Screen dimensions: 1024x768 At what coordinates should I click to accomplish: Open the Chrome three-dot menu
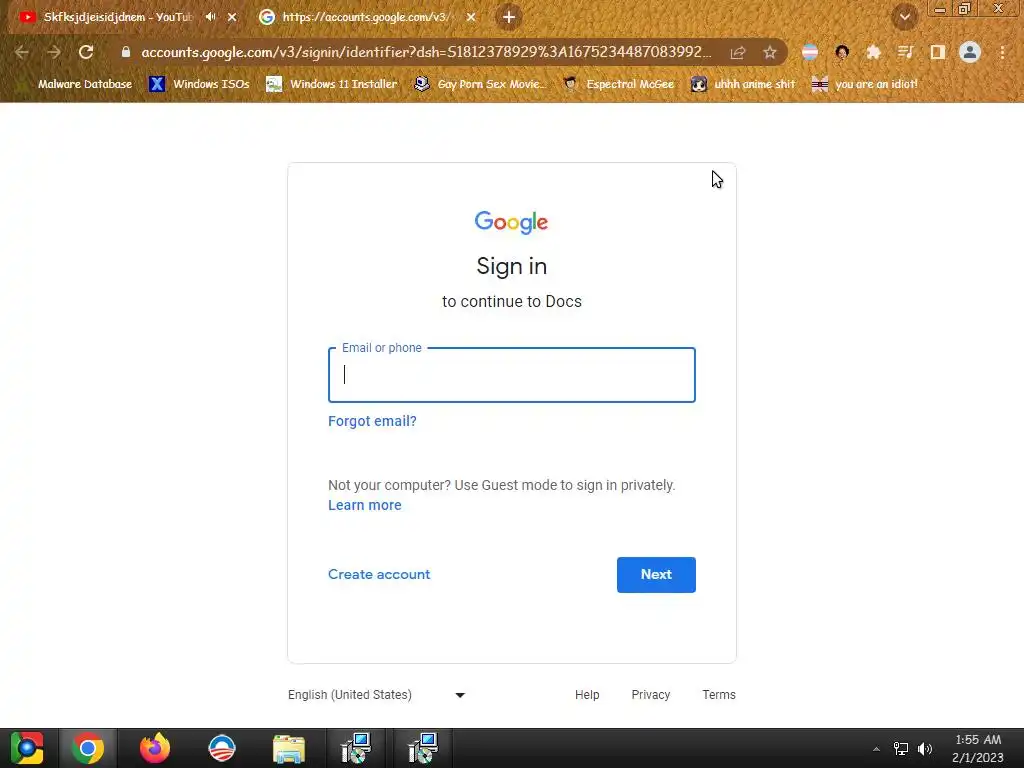point(1002,52)
